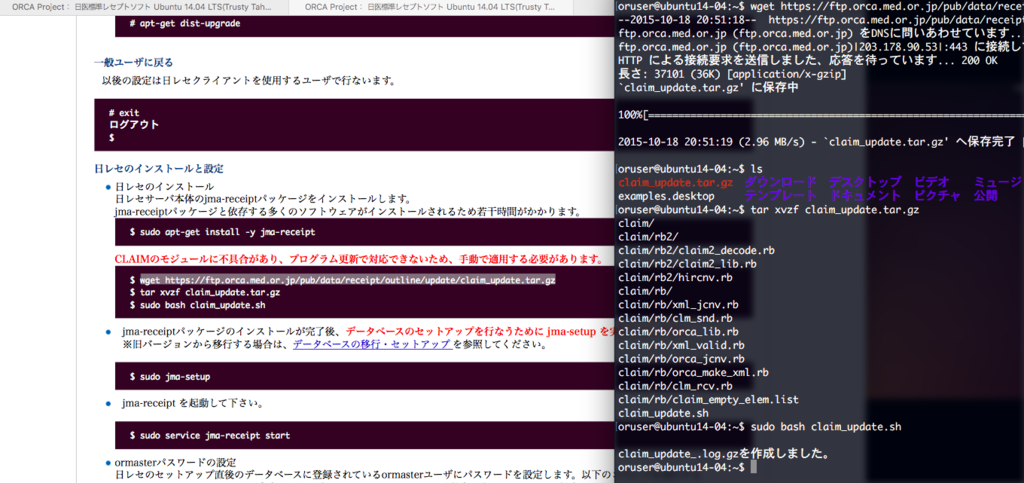Click the terminal line 'claim/rb/claim_empty_elem.list'

tap(708, 399)
